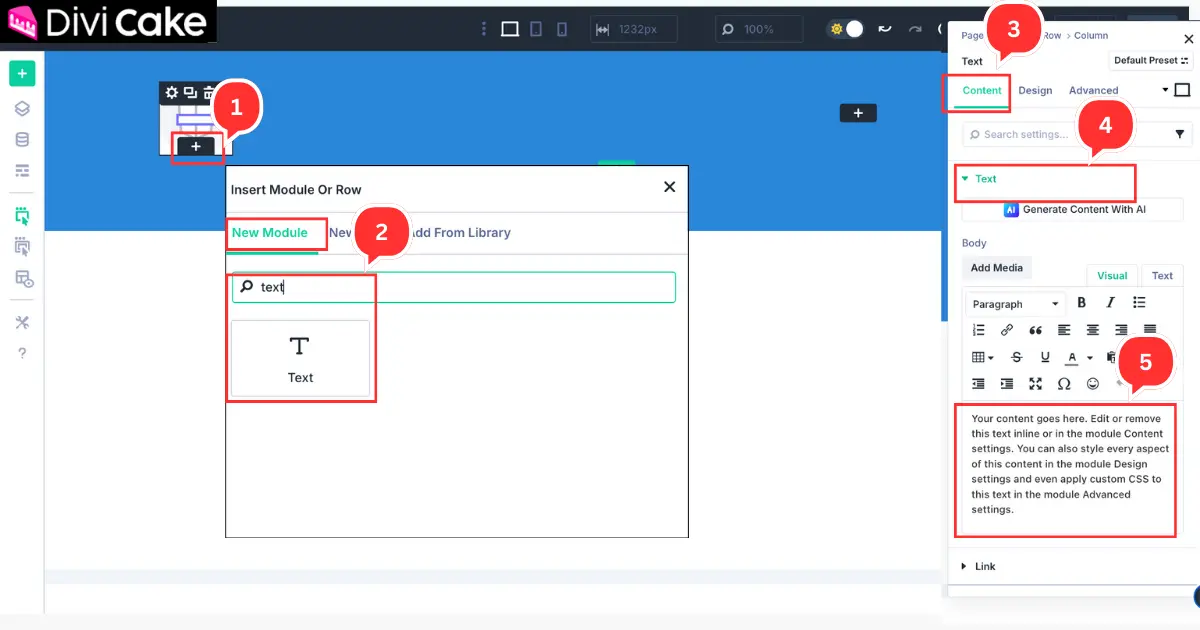Align text center
Image resolution: width=1200 pixels, height=630 pixels.
[x=1093, y=330]
